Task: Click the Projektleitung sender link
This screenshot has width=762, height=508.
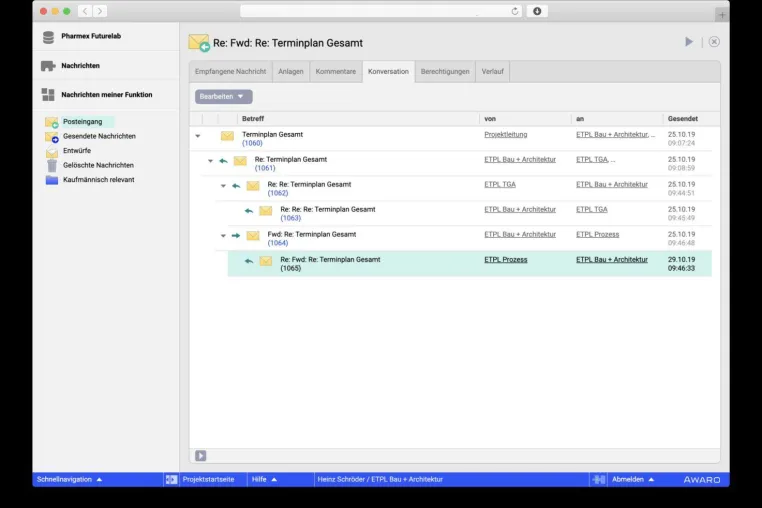Action: point(505,135)
